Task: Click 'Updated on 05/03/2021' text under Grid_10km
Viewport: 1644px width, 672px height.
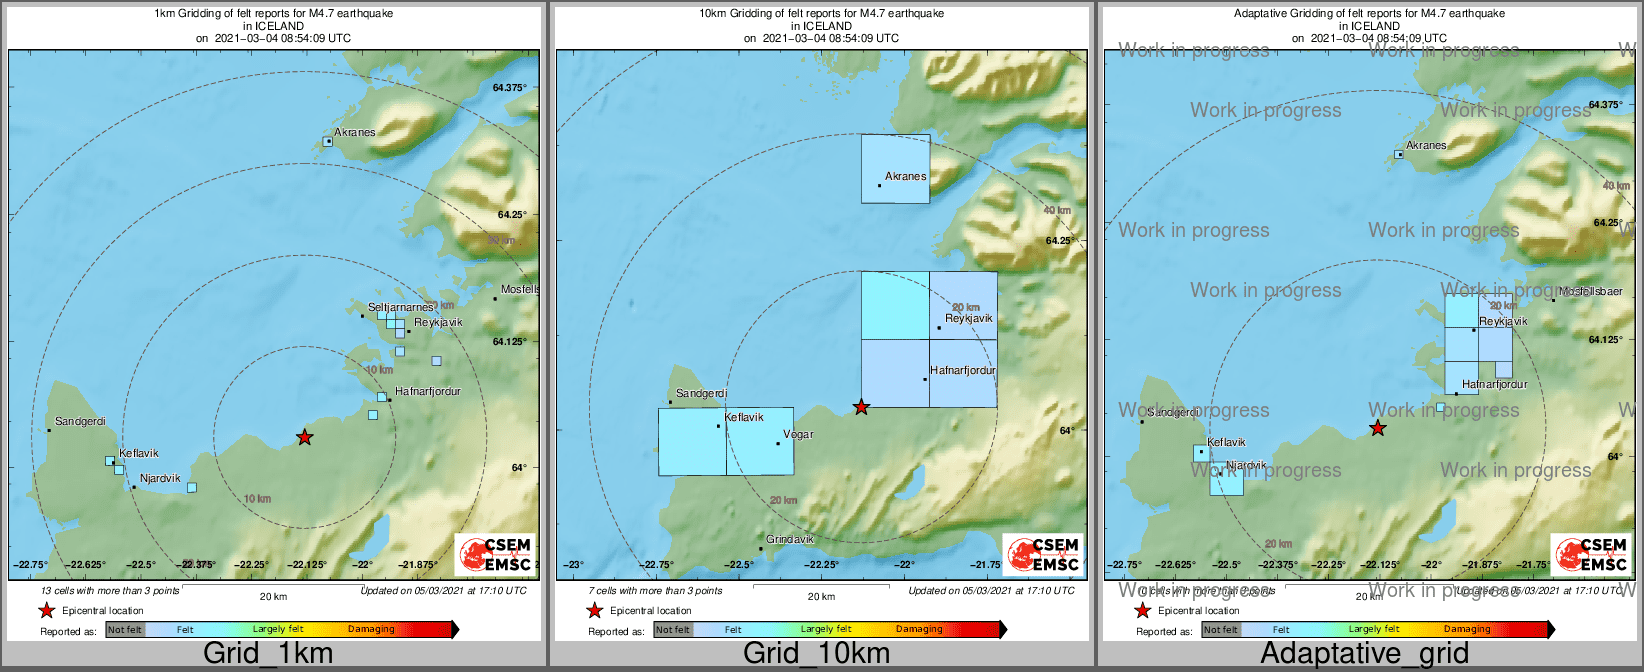Action: (991, 591)
